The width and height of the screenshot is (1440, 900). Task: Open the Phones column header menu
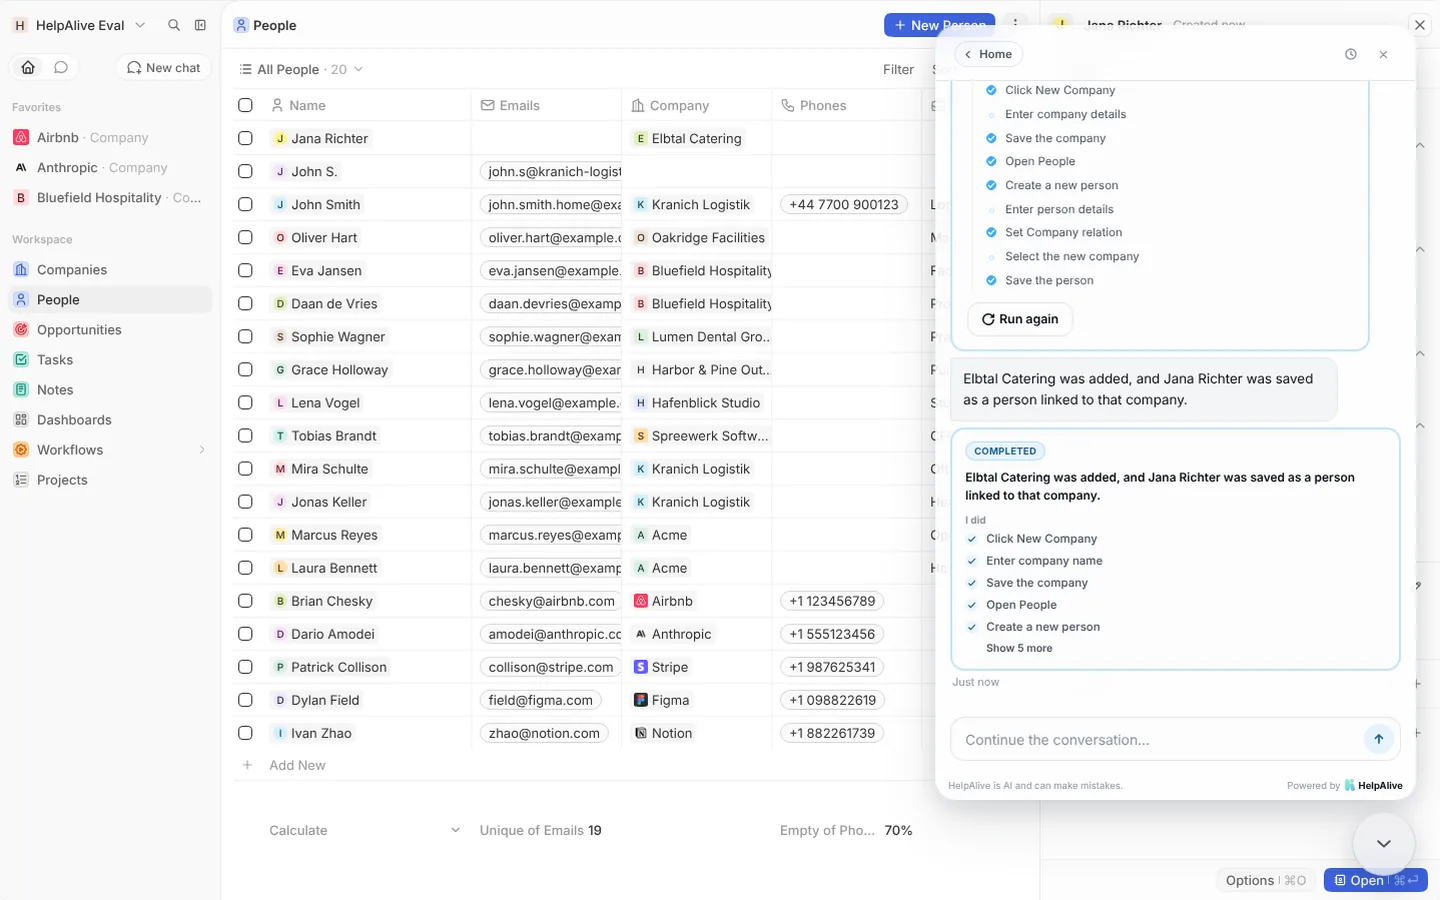pyautogui.click(x=846, y=105)
